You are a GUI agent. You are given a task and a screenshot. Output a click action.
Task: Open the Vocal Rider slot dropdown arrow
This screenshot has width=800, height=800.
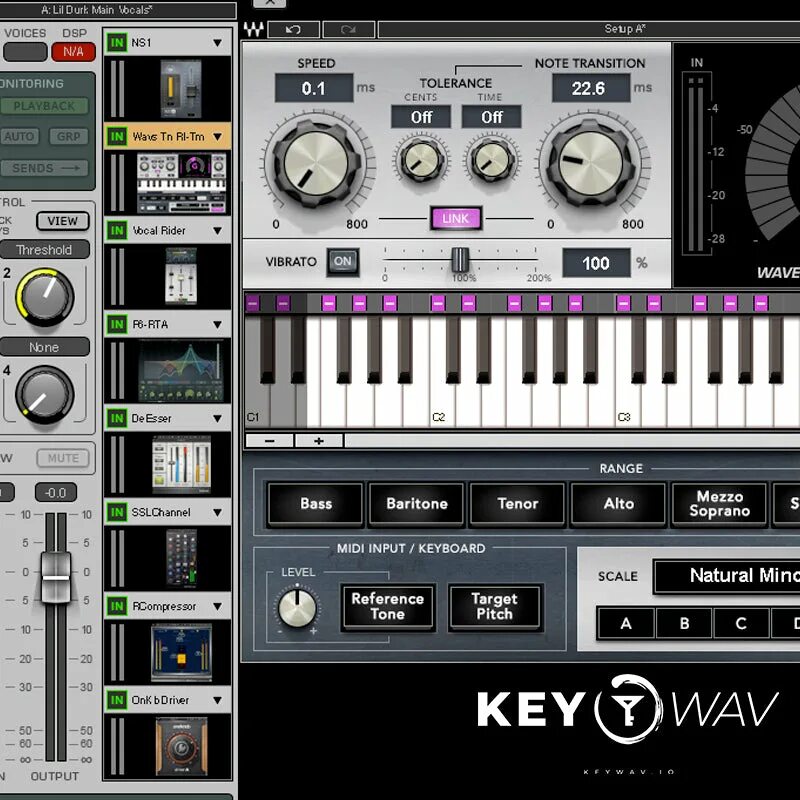217,231
